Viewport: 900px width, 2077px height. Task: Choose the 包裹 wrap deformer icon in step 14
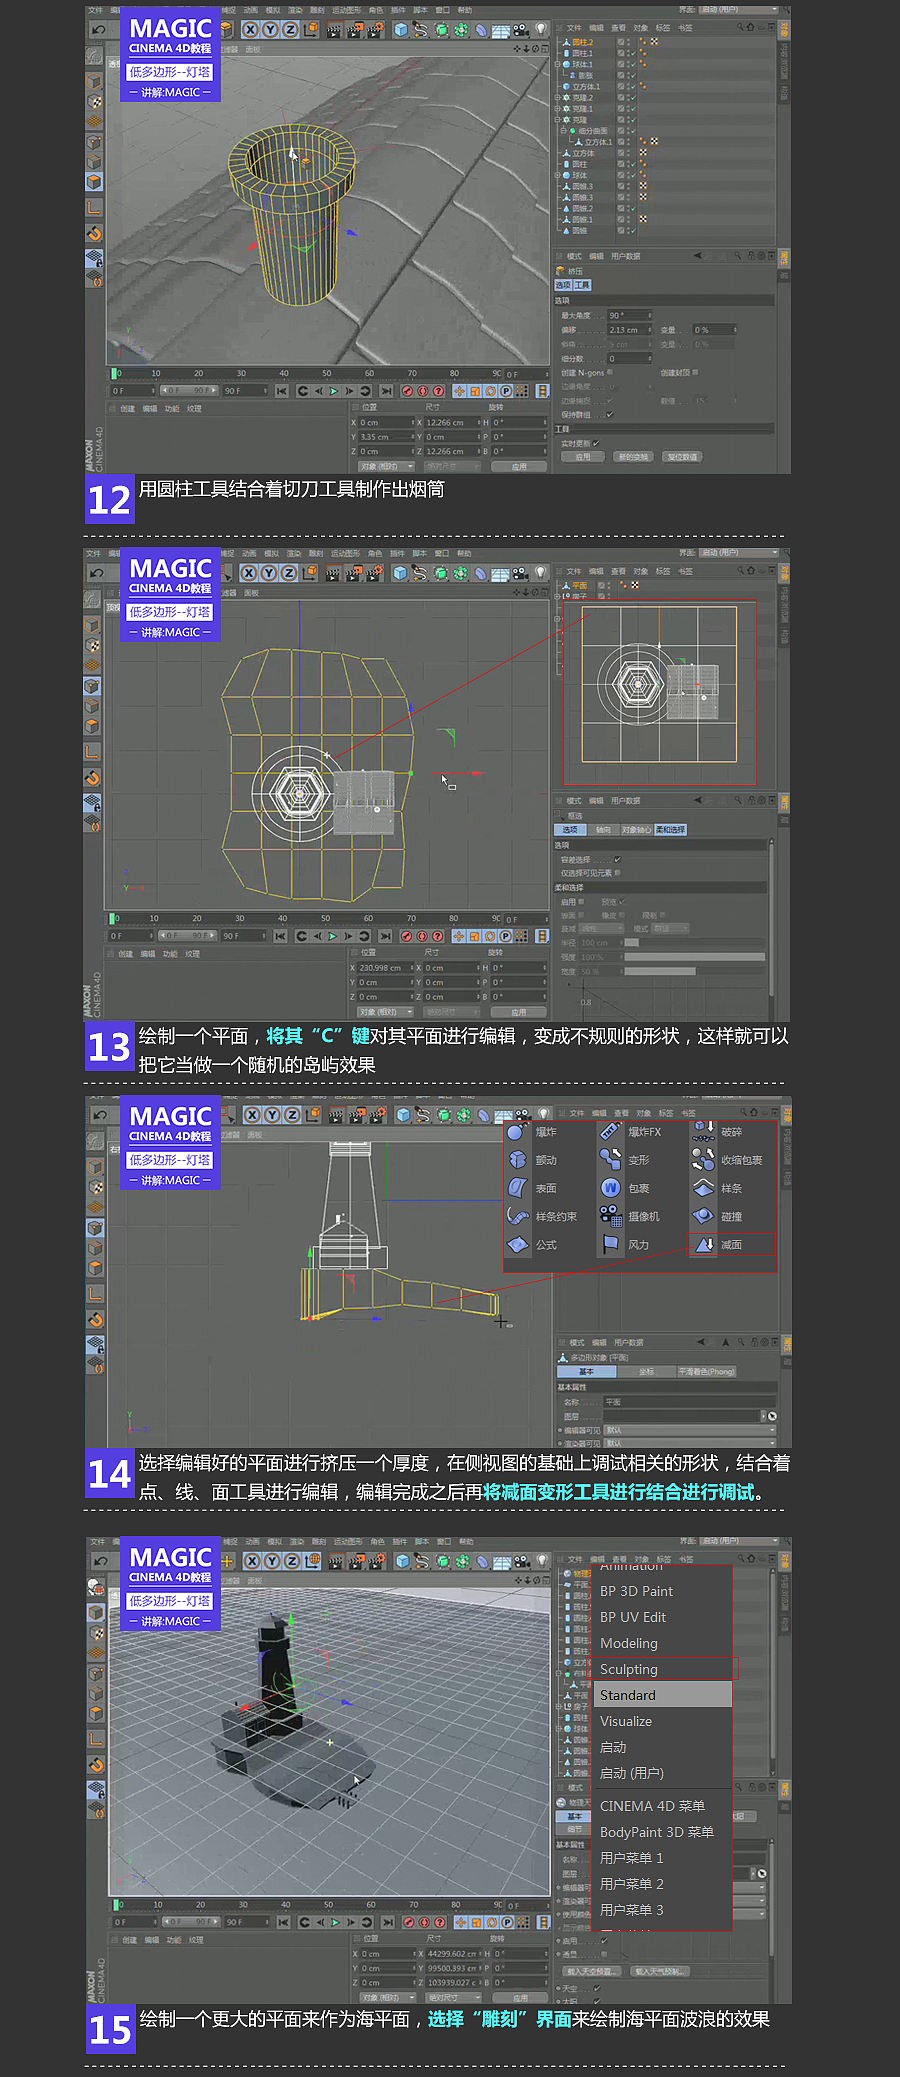[x=610, y=1188]
